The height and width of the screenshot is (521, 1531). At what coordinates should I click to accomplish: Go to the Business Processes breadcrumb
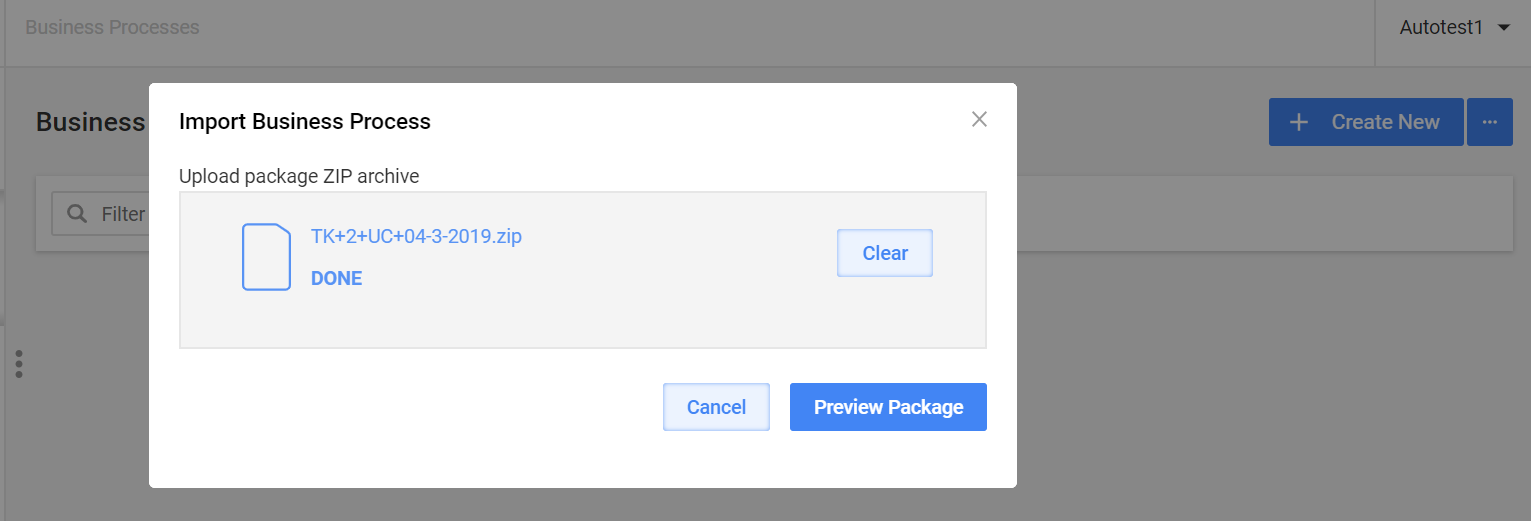(112, 27)
